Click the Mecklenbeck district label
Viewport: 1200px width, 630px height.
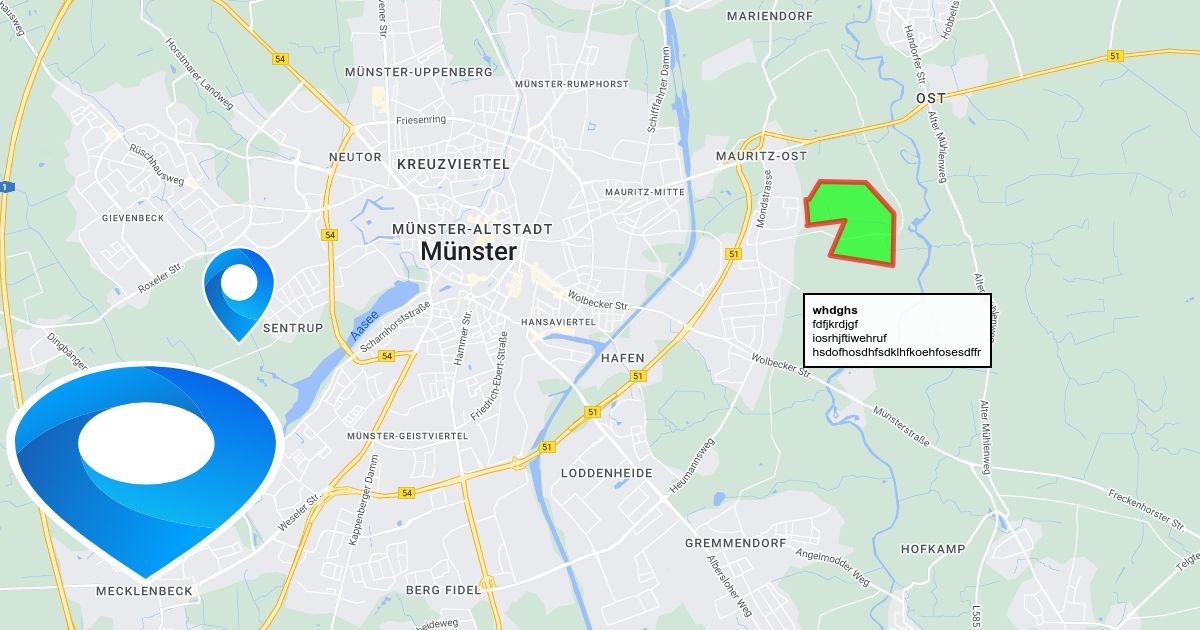[144, 591]
